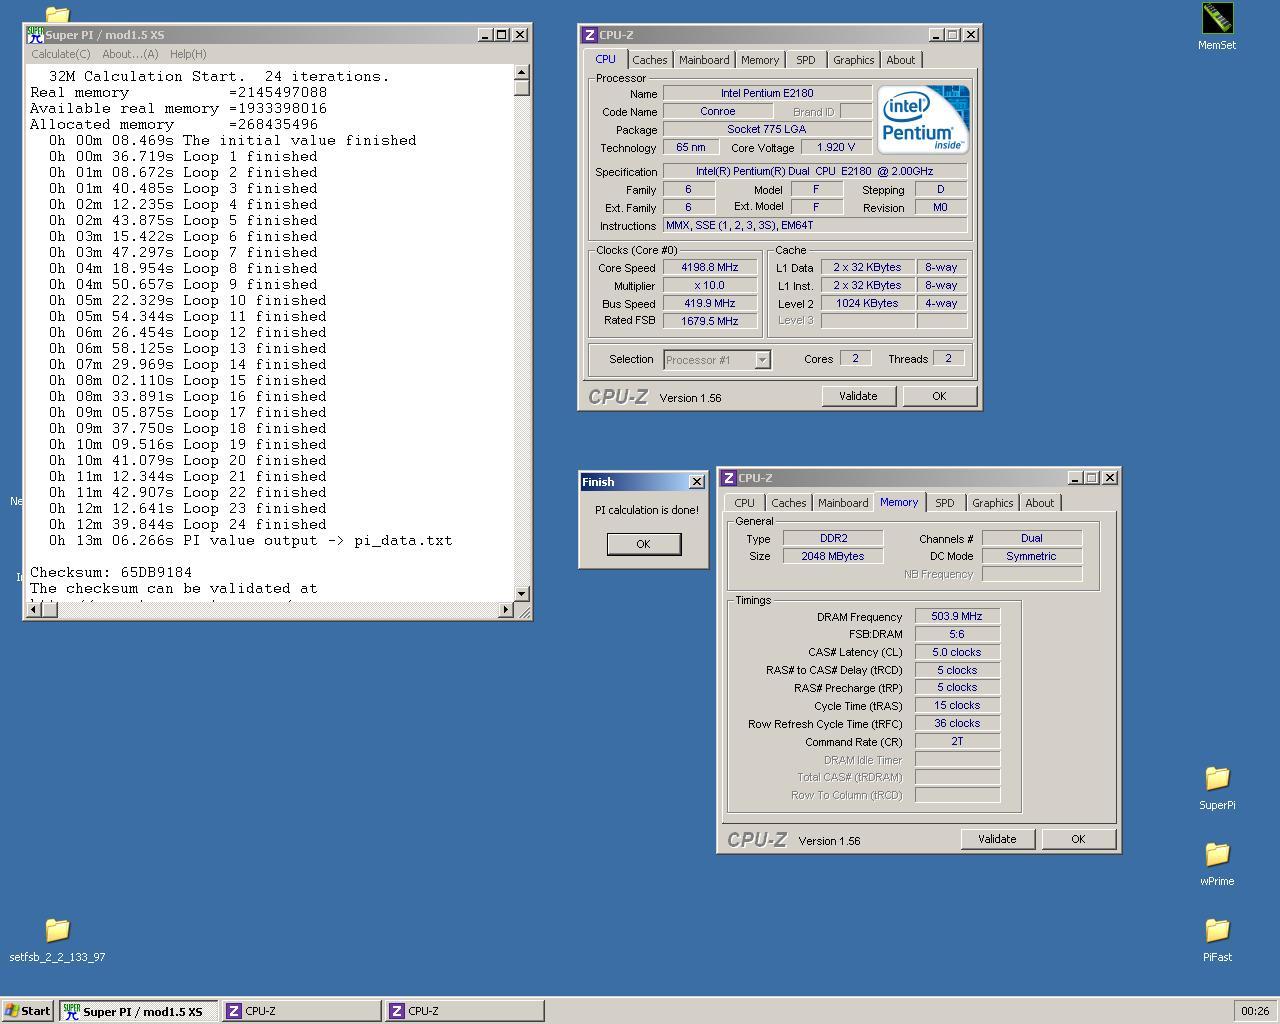This screenshot has width=1280, height=1024.
Task: Click the Bus Speed 419.9 MHz field
Action: tap(710, 303)
